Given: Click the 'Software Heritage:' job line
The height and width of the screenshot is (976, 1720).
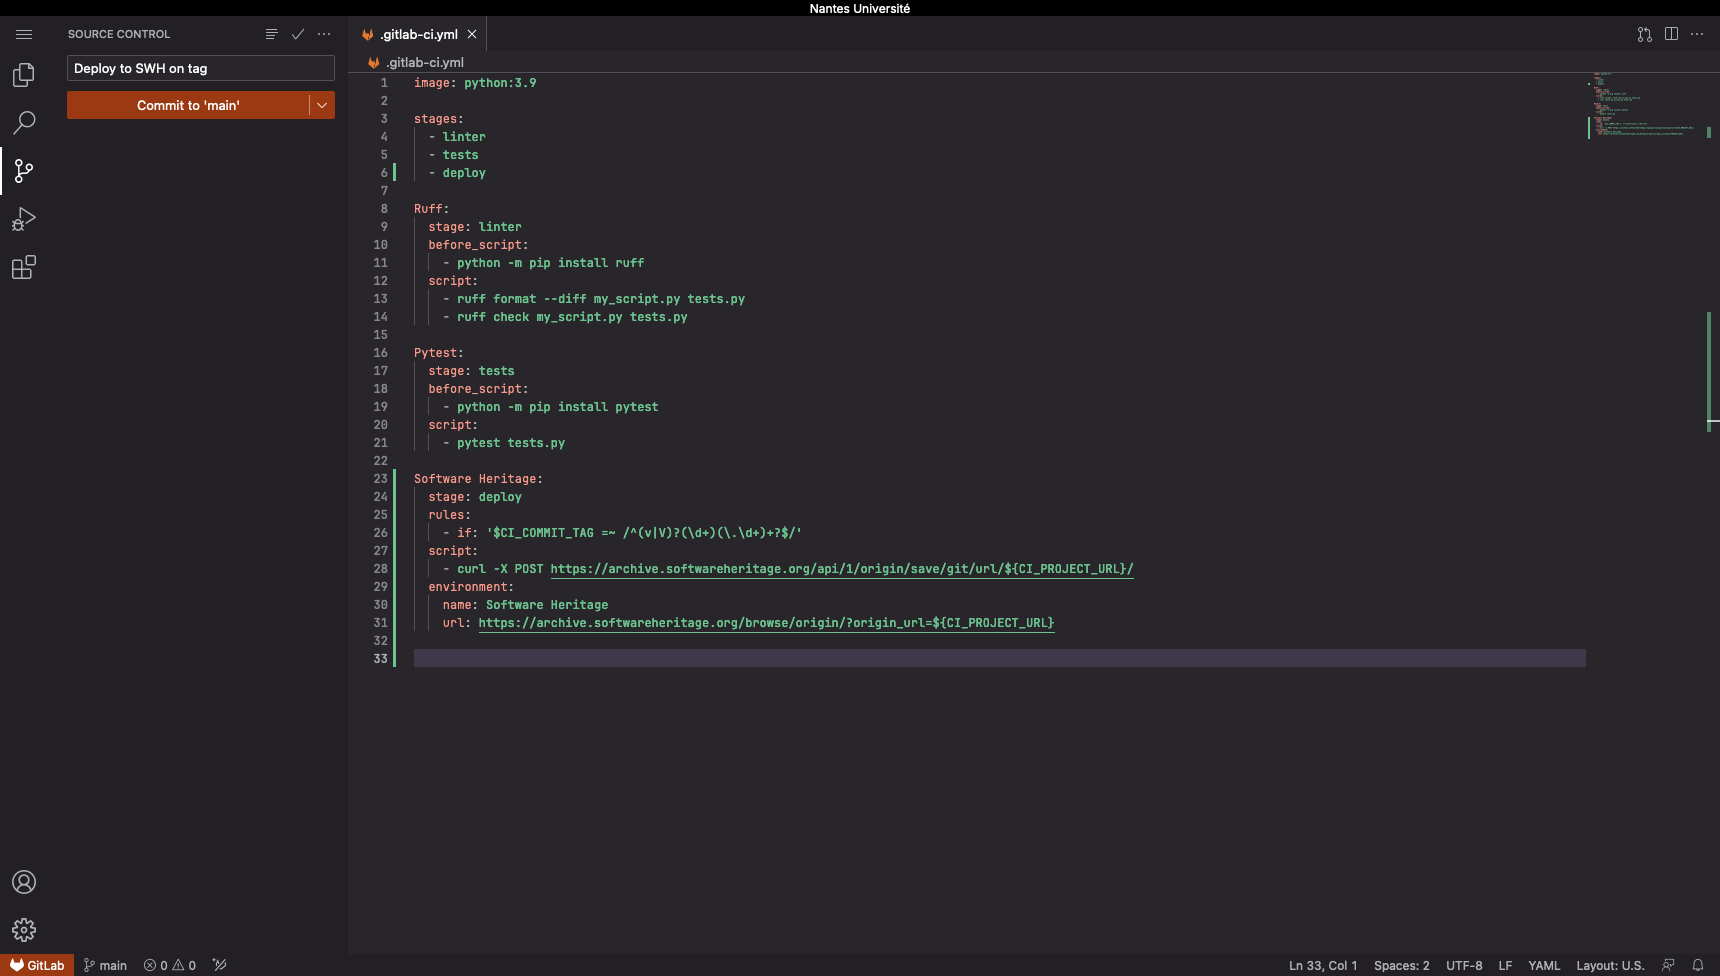Looking at the screenshot, I should click(x=478, y=479).
